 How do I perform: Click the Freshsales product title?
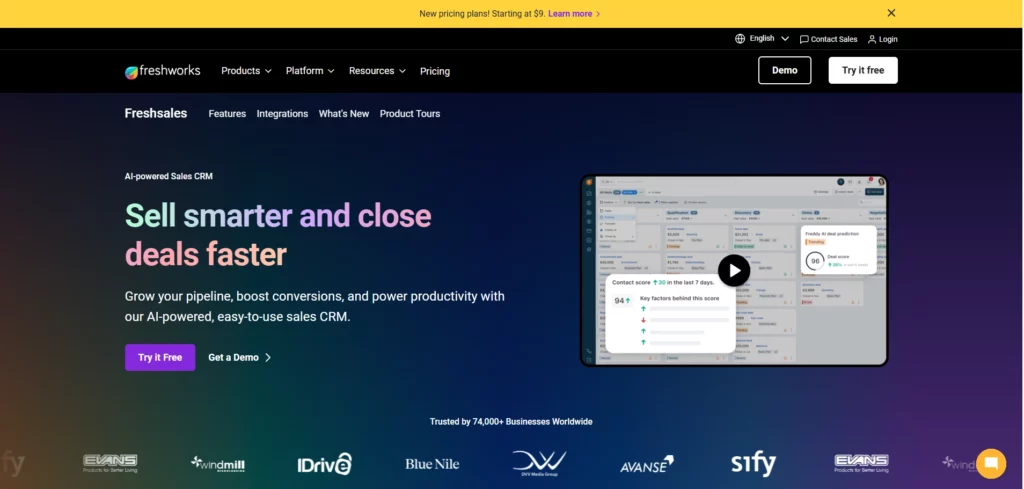pos(156,114)
